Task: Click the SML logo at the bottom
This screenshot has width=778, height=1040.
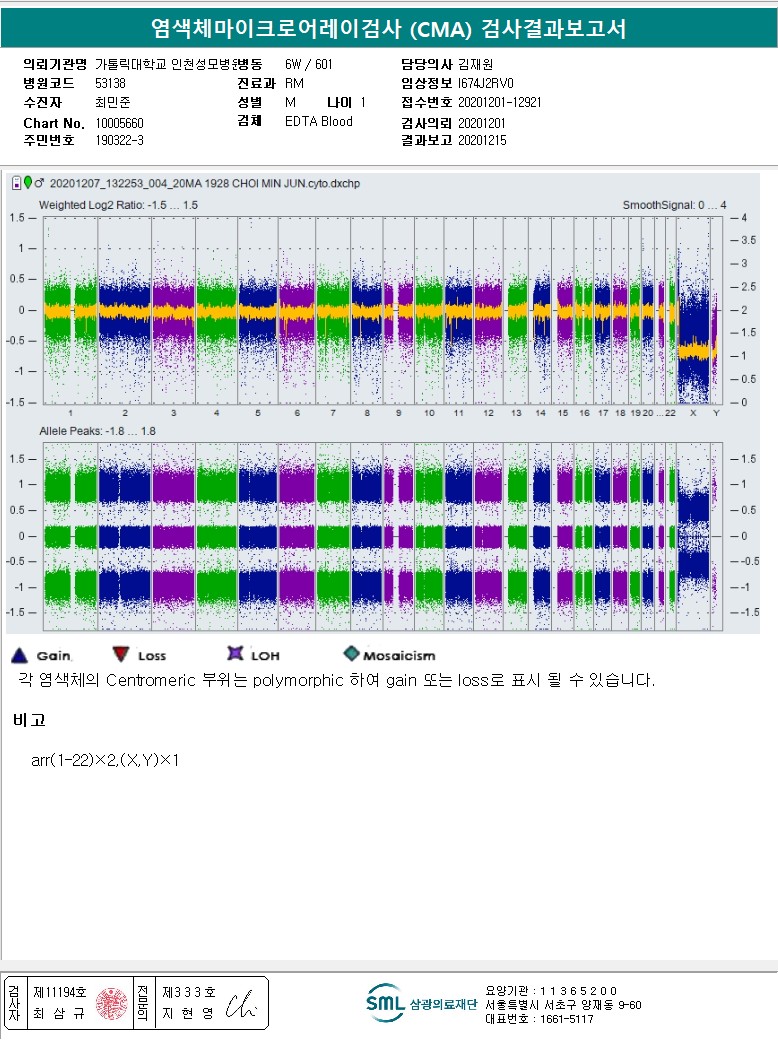Action: (x=385, y=1004)
